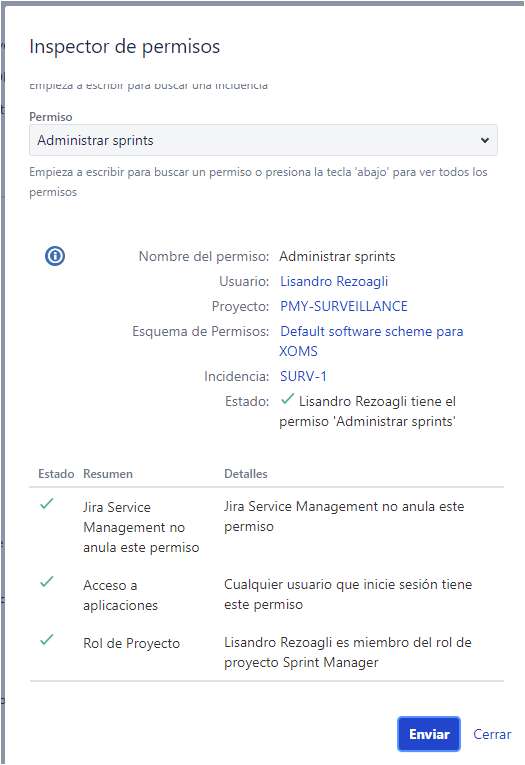Click 'tiene el permiso Administrar sprints' status text
This screenshot has height=765, width=525.
(x=367, y=411)
